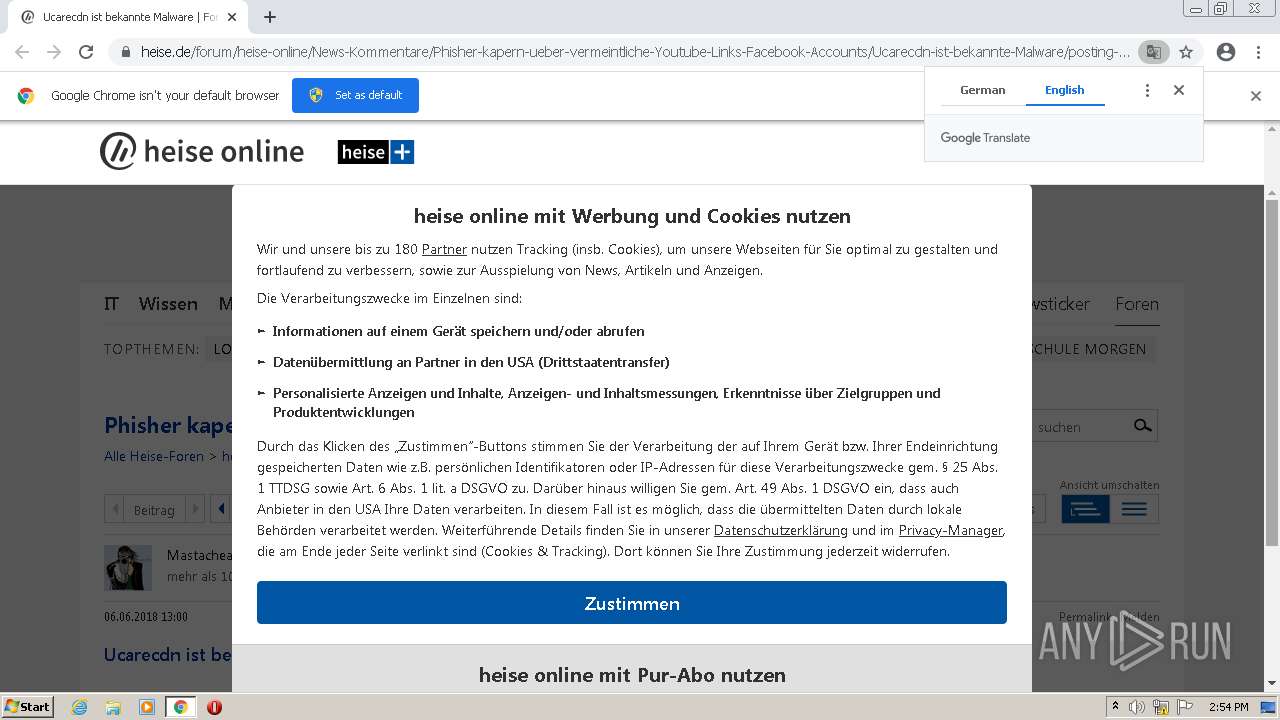Screen dimensions: 1280x720
Task: Open a new Chrome tab
Action: pos(270,17)
